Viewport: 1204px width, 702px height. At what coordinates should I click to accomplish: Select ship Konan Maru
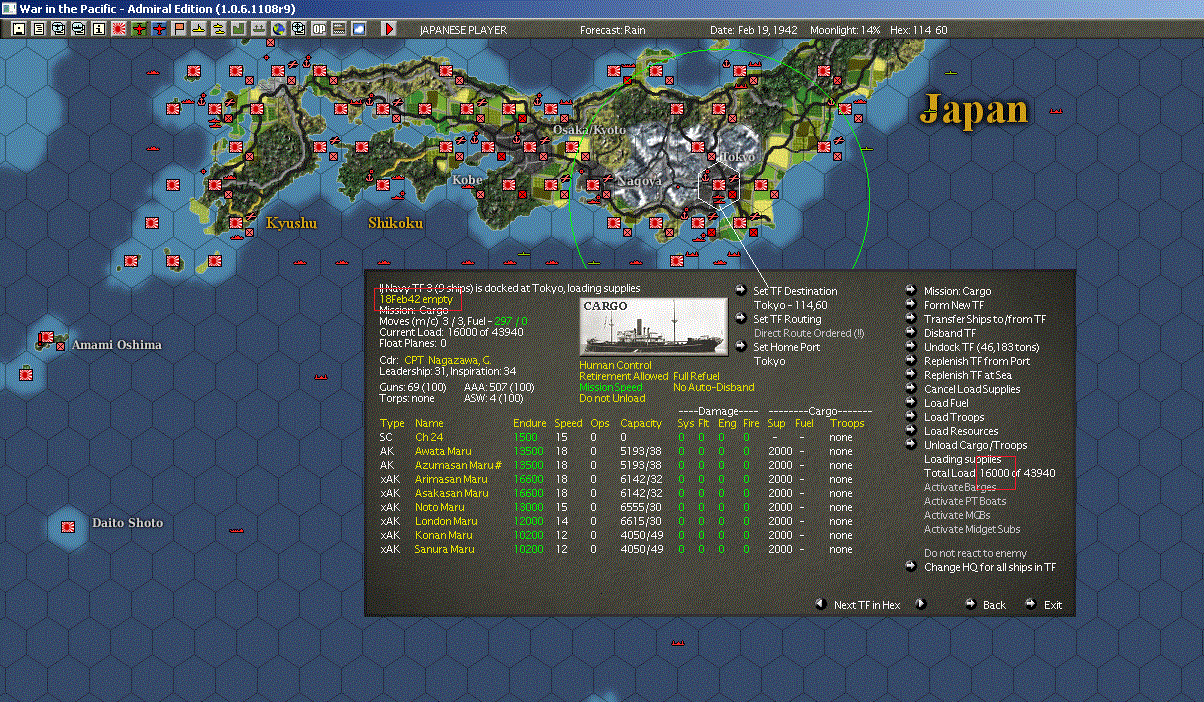tap(445, 535)
